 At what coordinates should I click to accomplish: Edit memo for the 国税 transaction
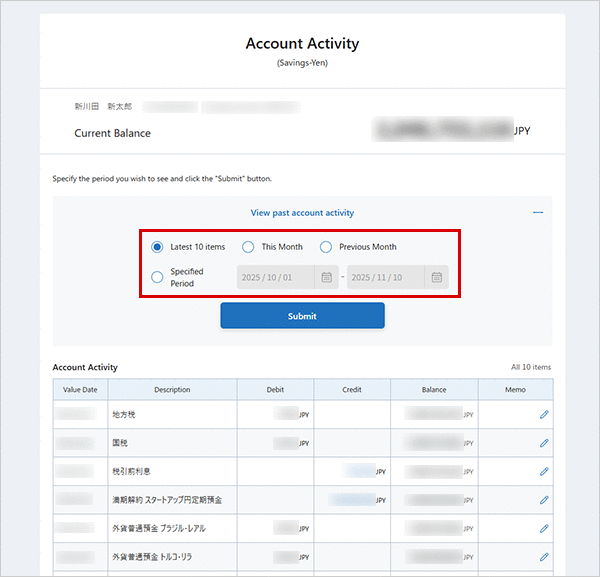point(544,442)
